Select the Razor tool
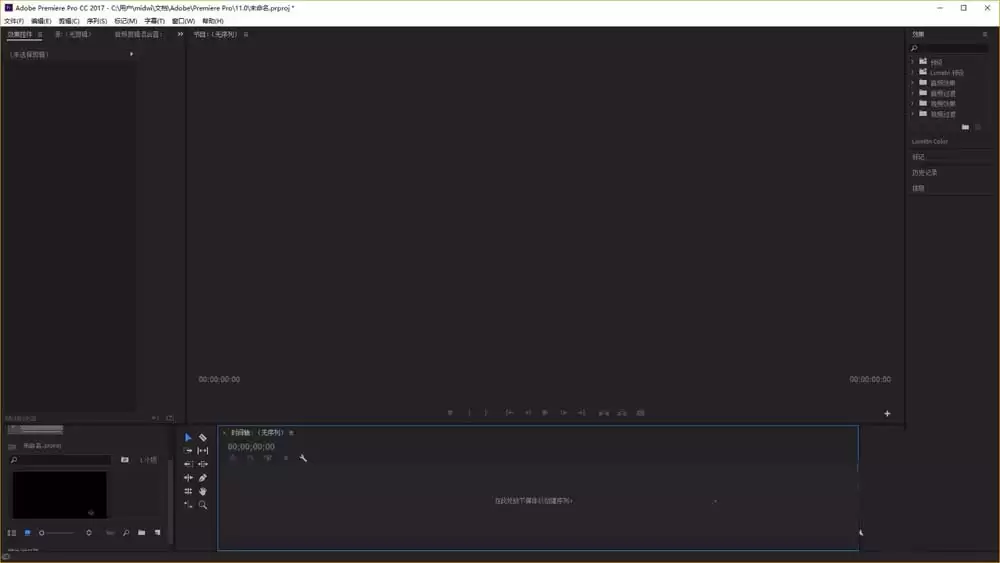 (203, 437)
